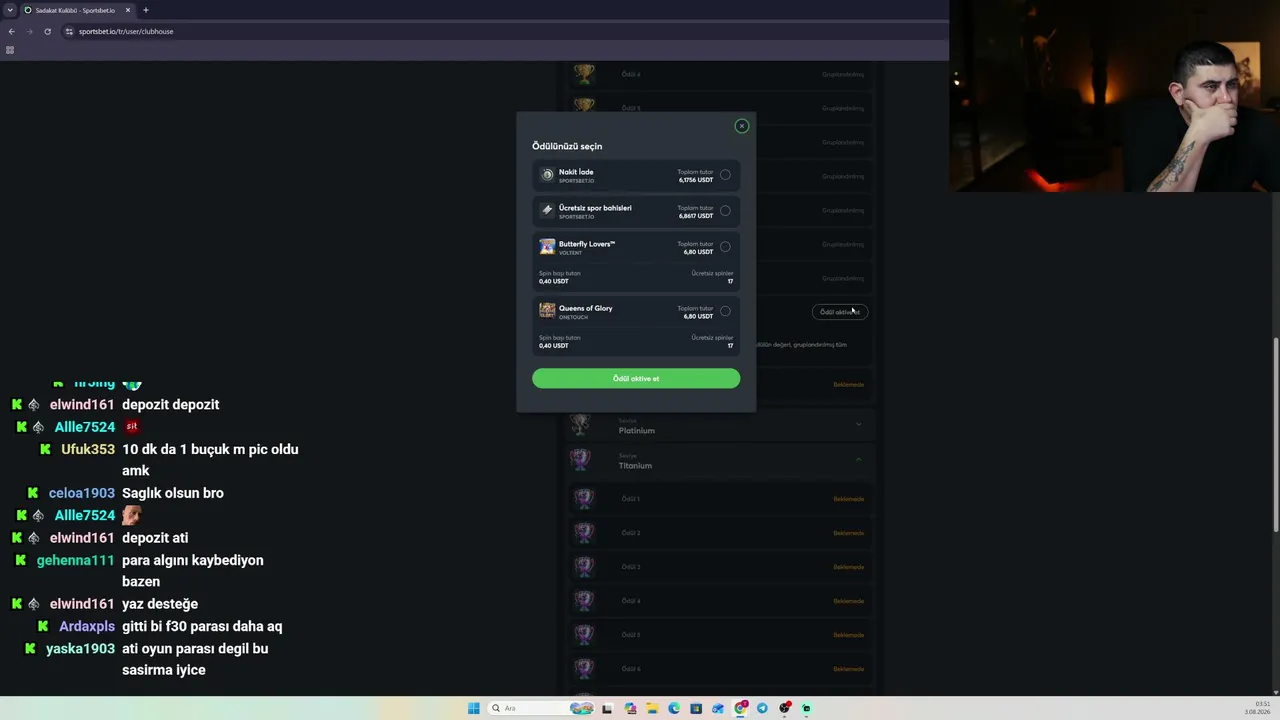The width and height of the screenshot is (1280, 720).
Task: Click Beklemede status on Titanium Ödül 1
Action: point(848,499)
